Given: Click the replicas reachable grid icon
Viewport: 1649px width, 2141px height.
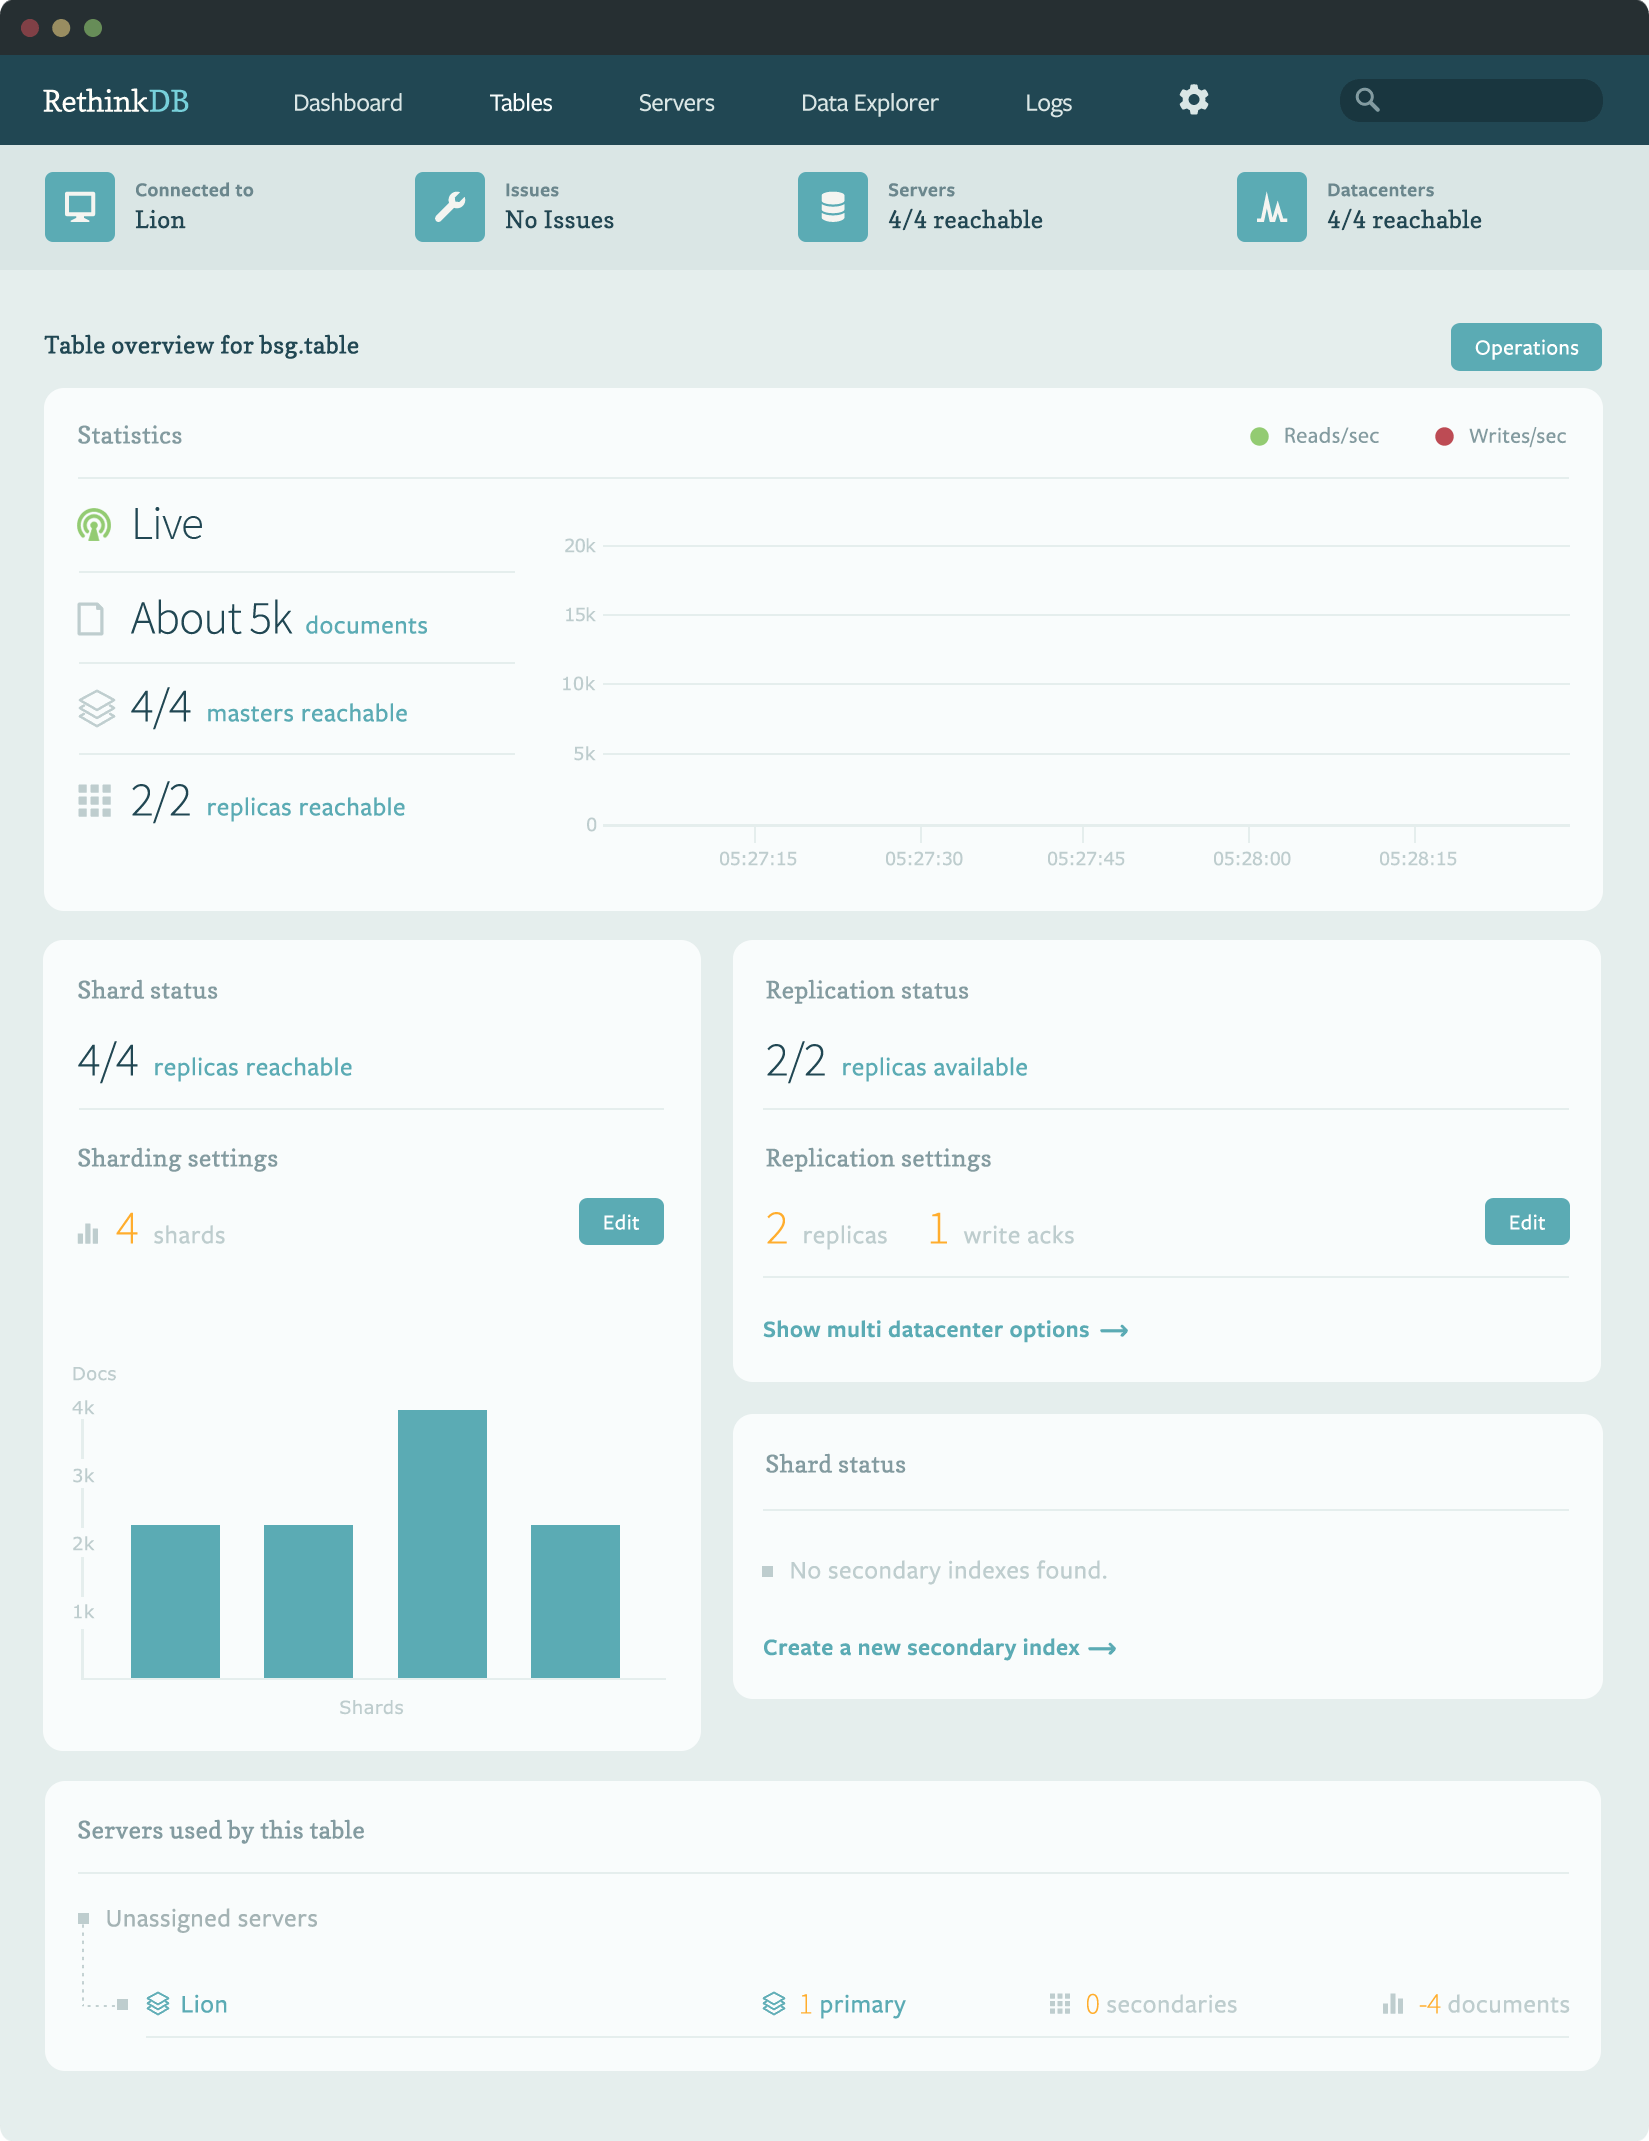Looking at the screenshot, I should [95, 801].
